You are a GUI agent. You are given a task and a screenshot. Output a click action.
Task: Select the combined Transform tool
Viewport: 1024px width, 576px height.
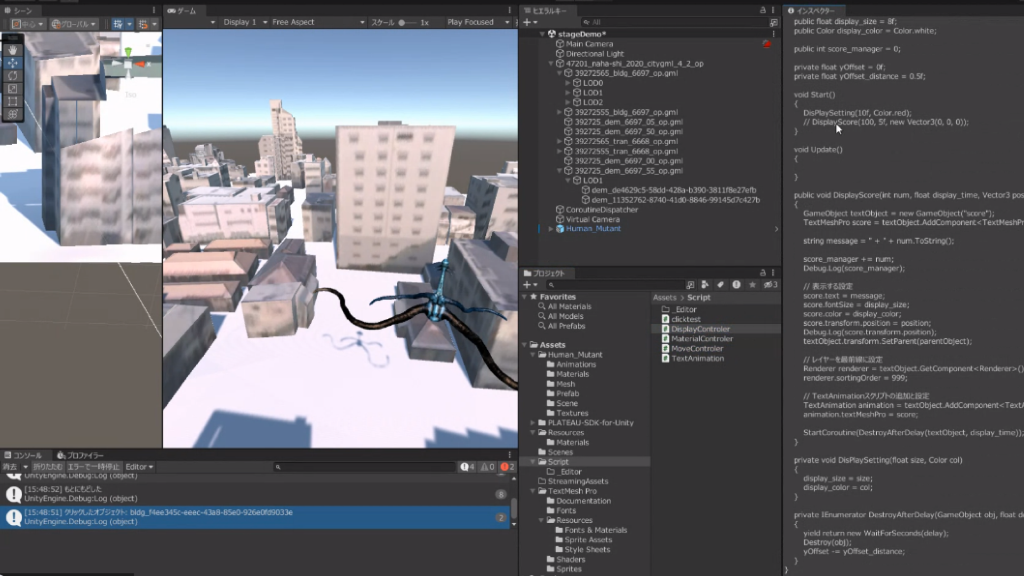click(x=12, y=114)
